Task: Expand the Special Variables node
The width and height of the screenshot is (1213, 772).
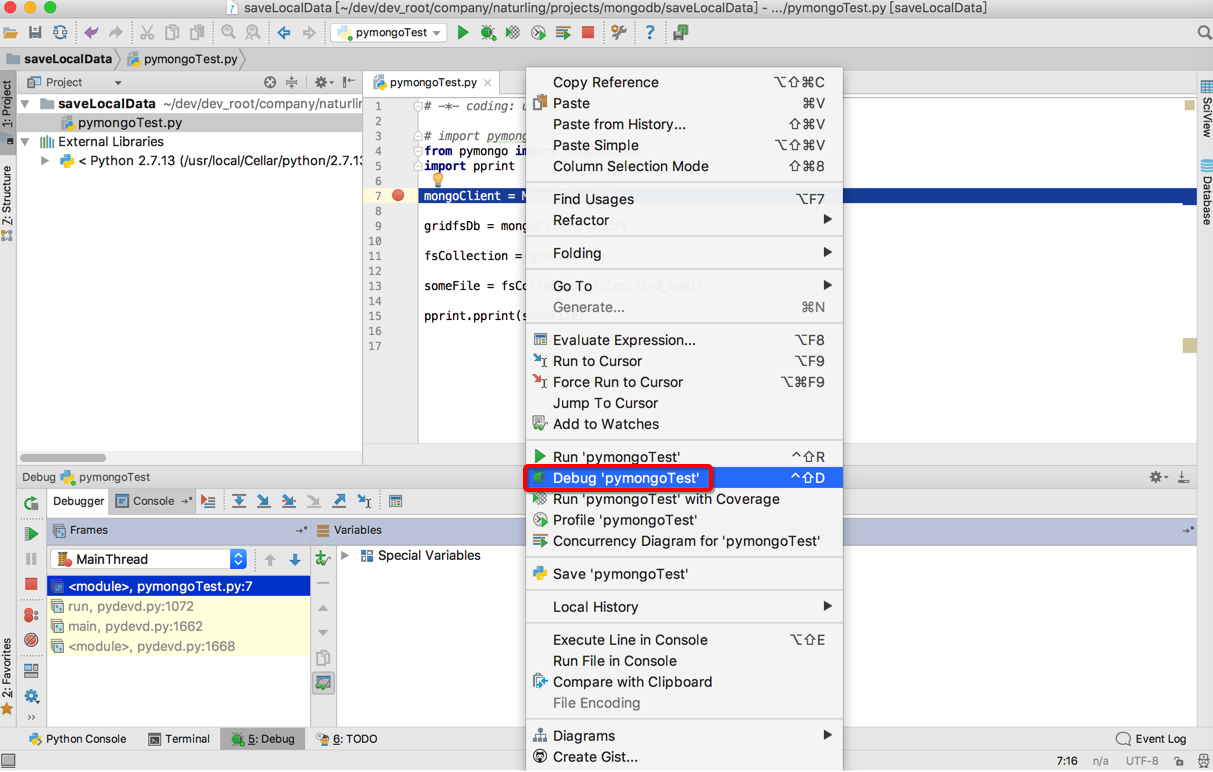Action: click(x=345, y=556)
